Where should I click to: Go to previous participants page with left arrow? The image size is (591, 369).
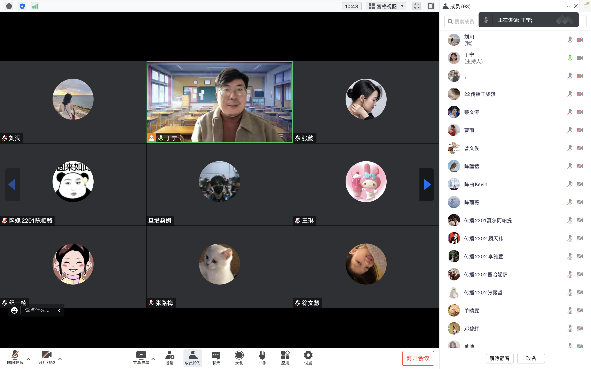click(12, 184)
